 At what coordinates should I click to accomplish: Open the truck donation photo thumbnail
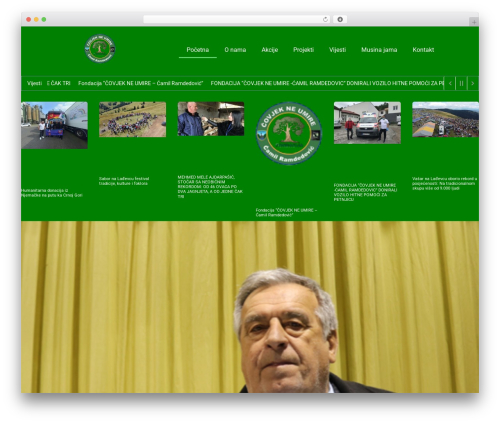pyautogui.click(x=54, y=125)
